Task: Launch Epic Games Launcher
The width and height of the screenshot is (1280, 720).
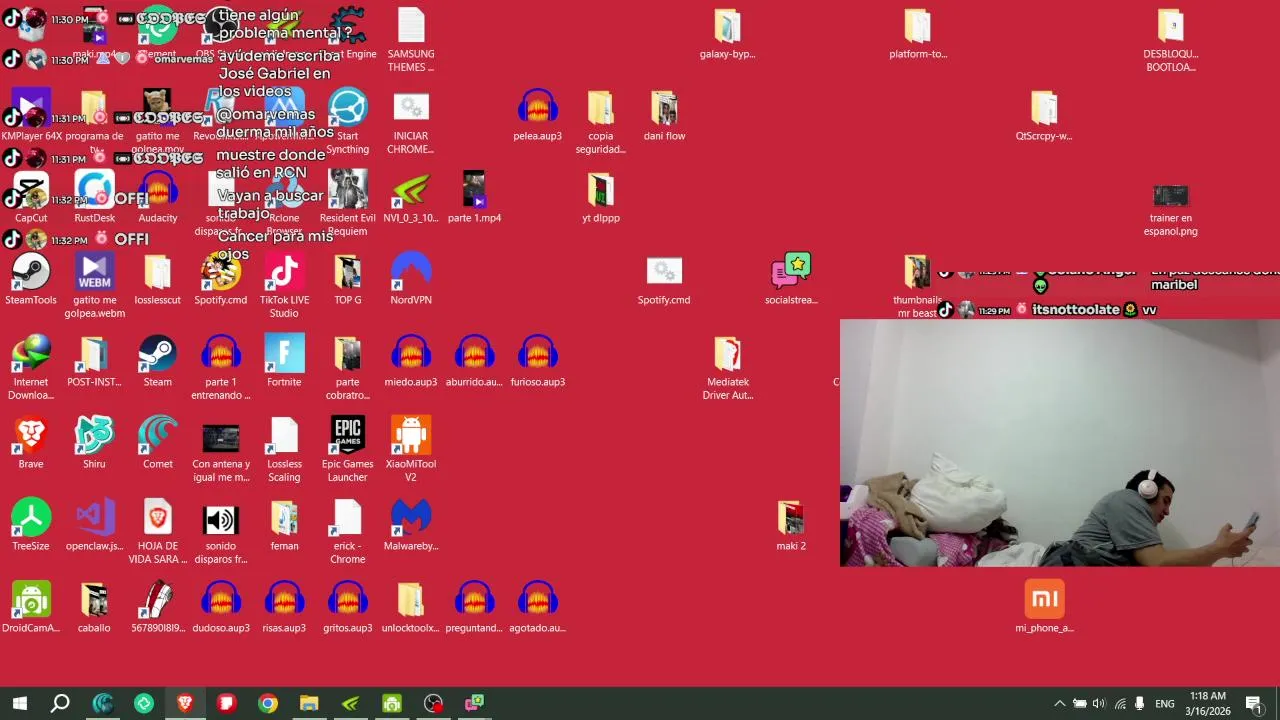Action: tap(348, 450)
